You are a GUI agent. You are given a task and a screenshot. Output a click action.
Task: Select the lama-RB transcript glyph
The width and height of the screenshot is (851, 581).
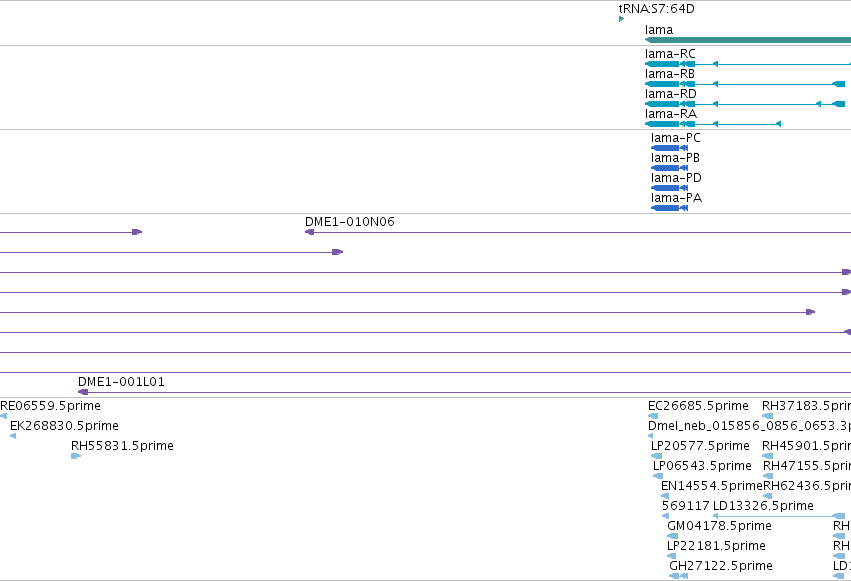click(745, 84)
